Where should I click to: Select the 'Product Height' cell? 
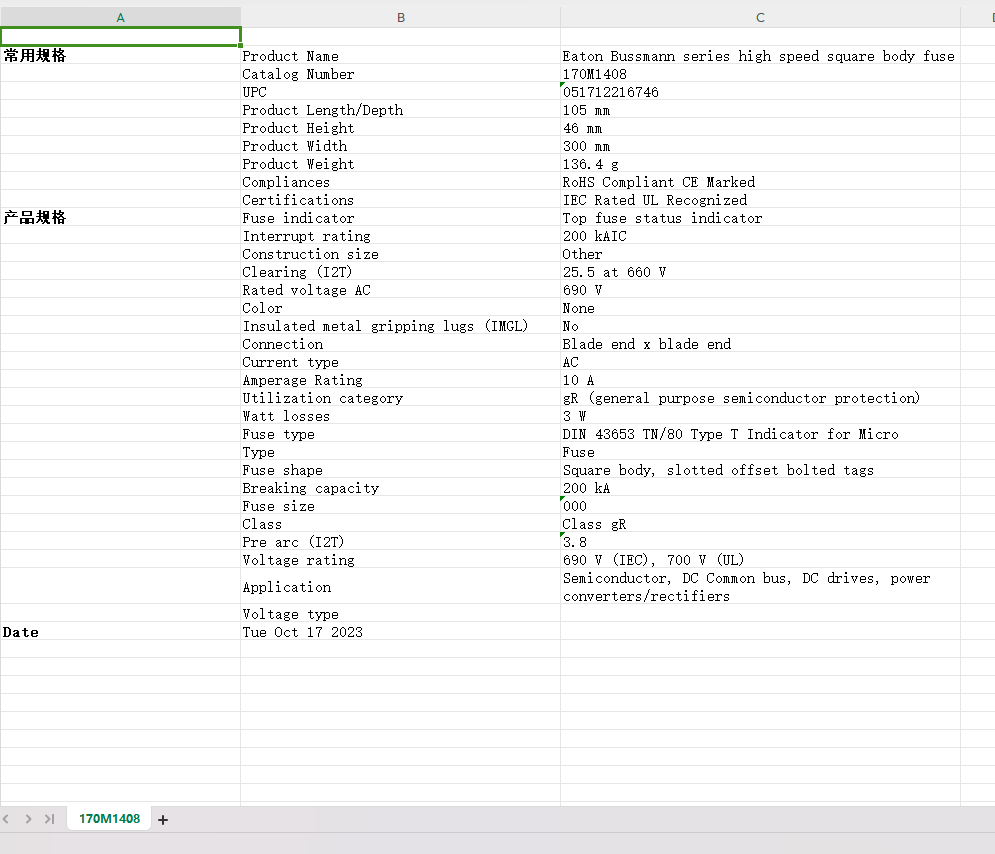(400, 128)
